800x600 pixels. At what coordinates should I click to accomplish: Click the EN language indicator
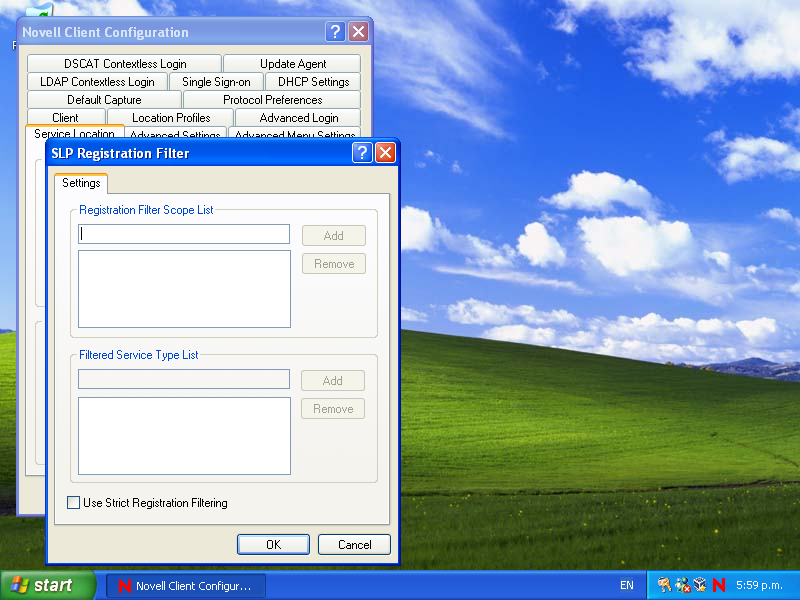(627, 585)
